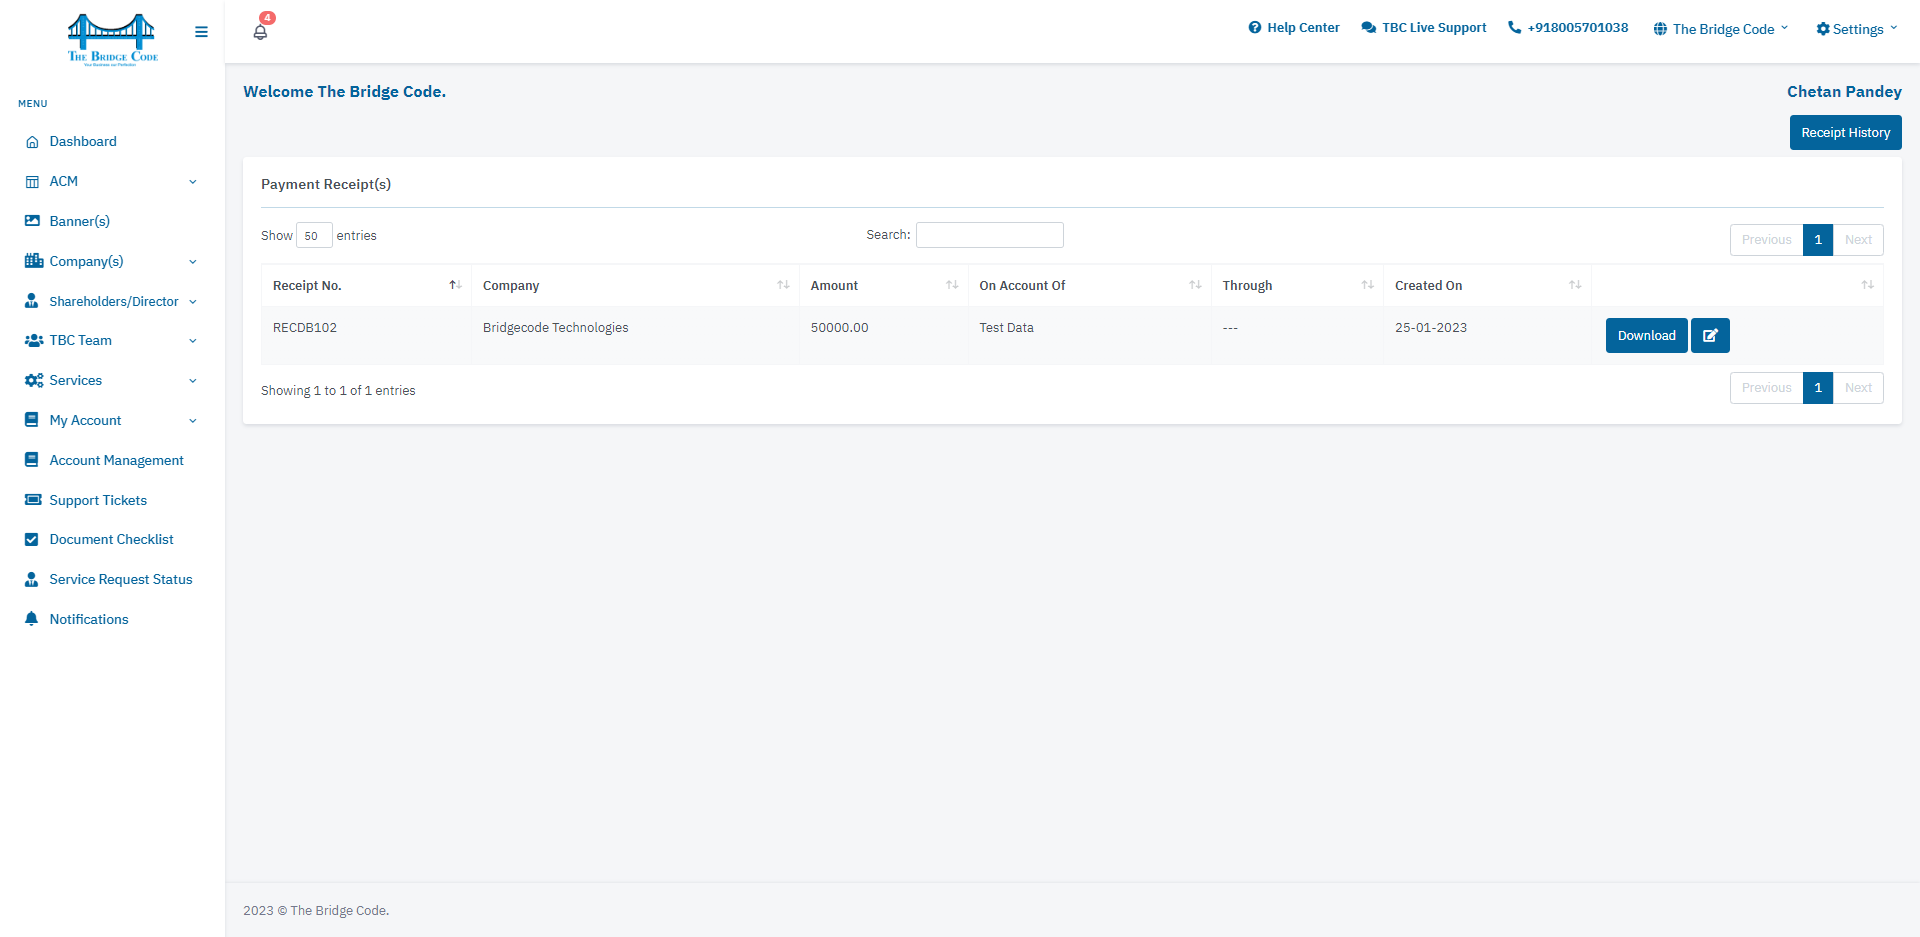The image size is (1920, 937).
Task: Click the Support Tickets icon
Action: (33, 500)
